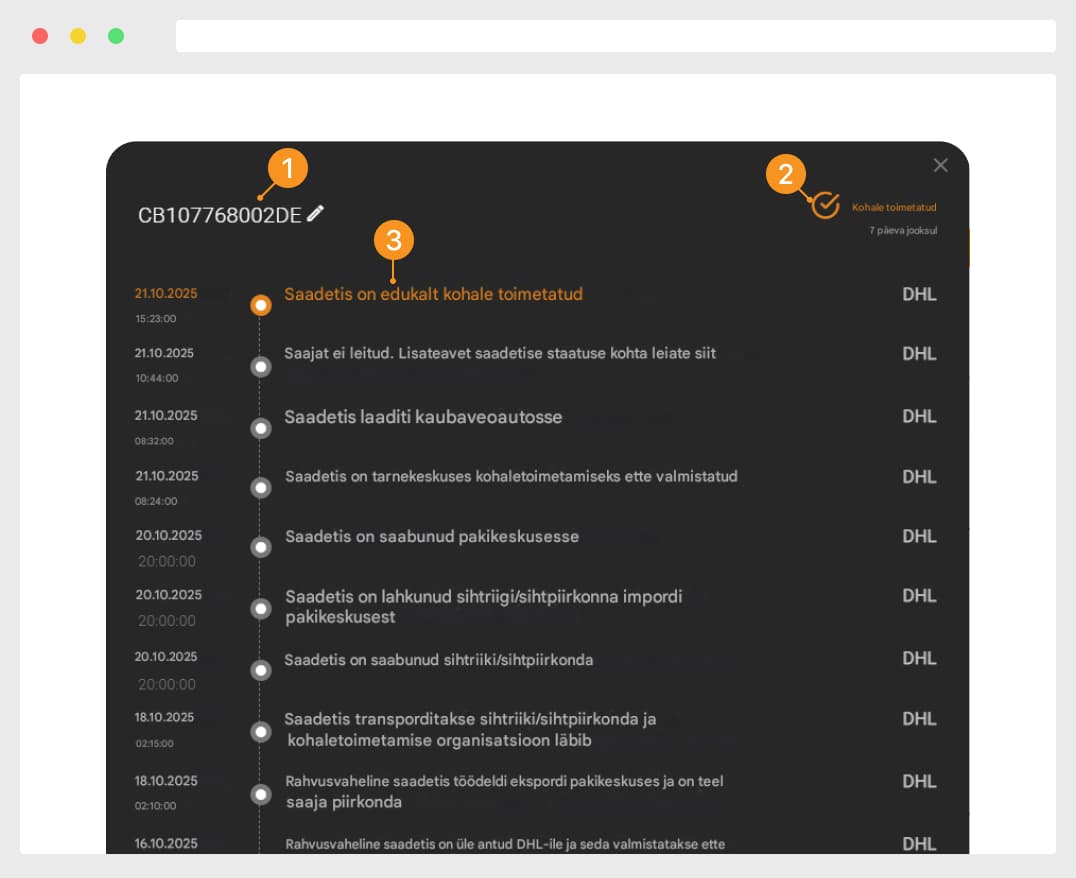This screenshot has width=1076, height=878.
Task: Click the "Kohale toimetatud" status label
Action: 894,208
